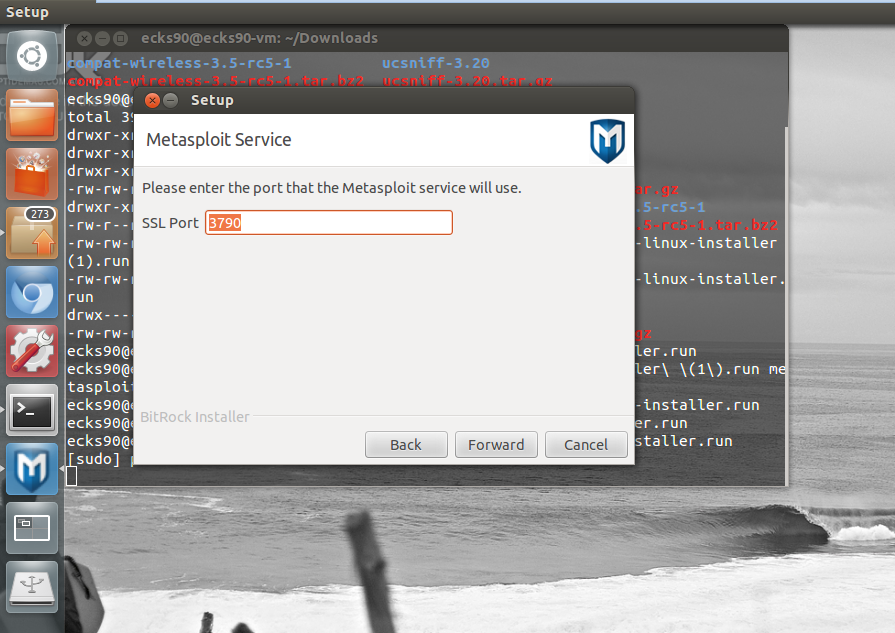Viewport: 895px width, 633px height.
Task: Launch Chromium browser from the launcher
Action: tap(32, 292)
